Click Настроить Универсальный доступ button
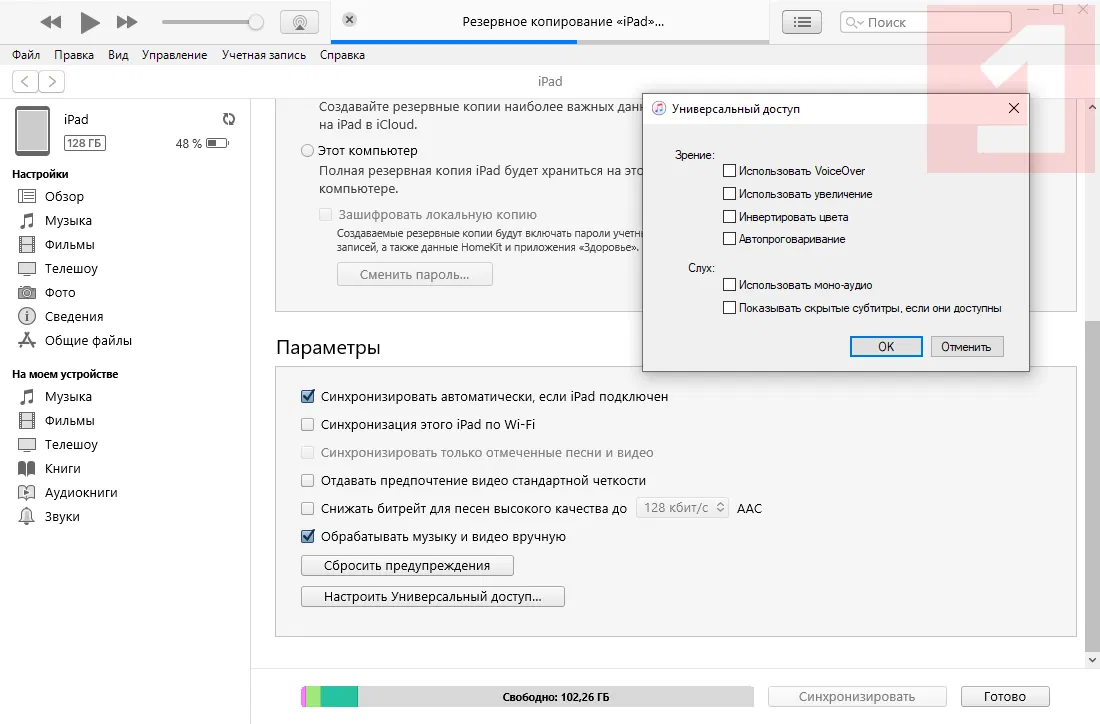The image size is (1100, 724). (x=433, y=596)
